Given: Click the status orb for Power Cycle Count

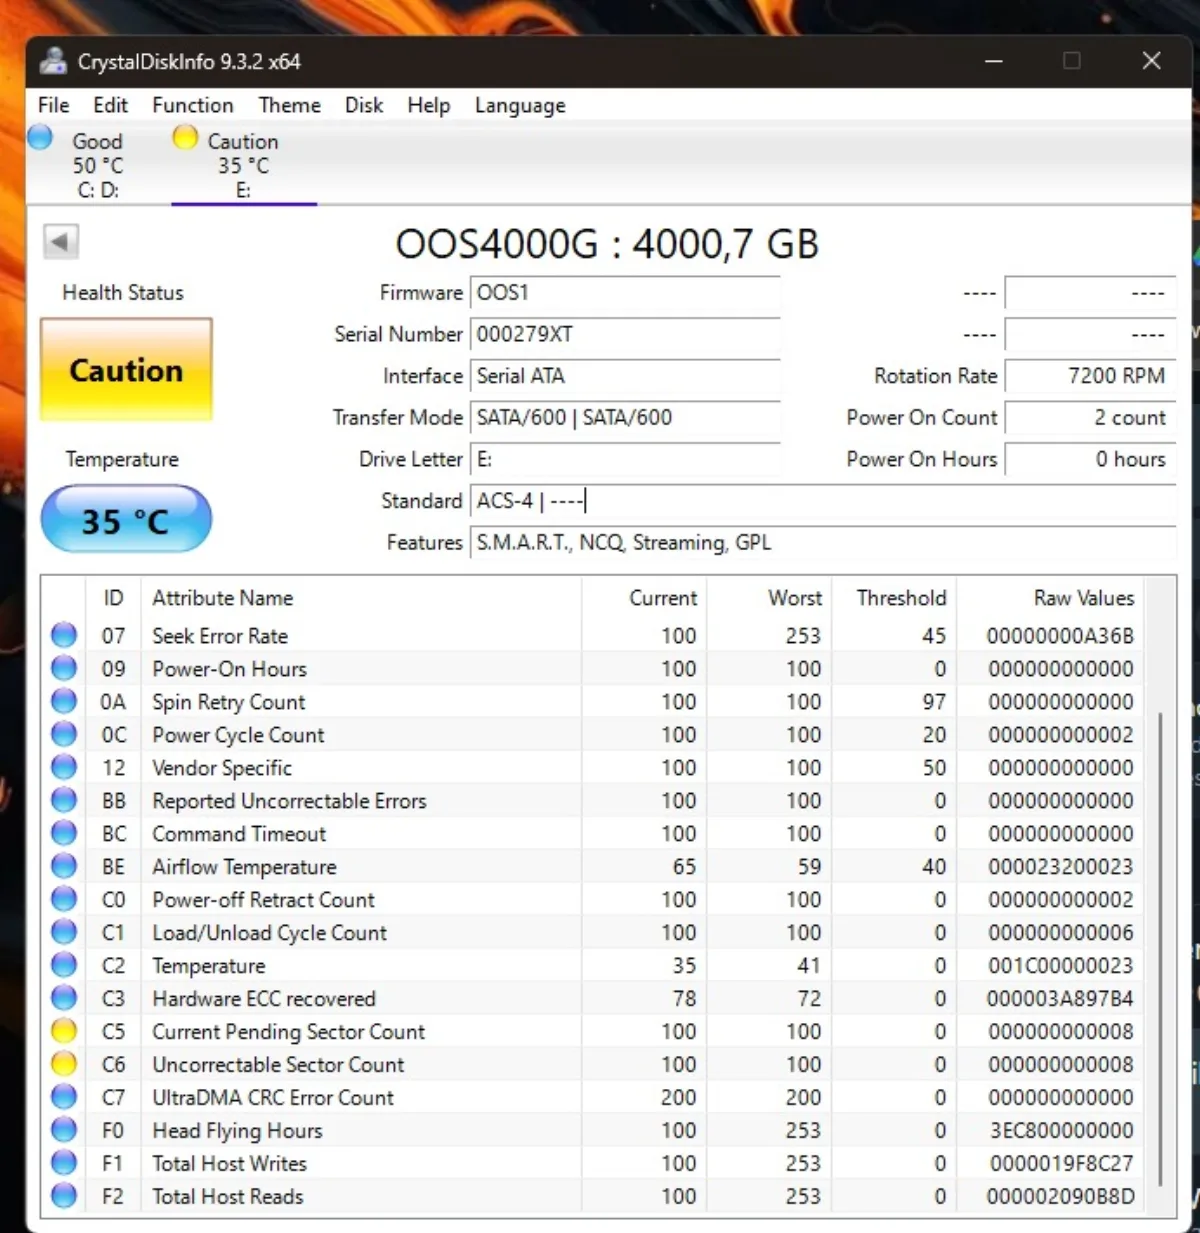Looking at the screenshot, I should click(64, 734).
